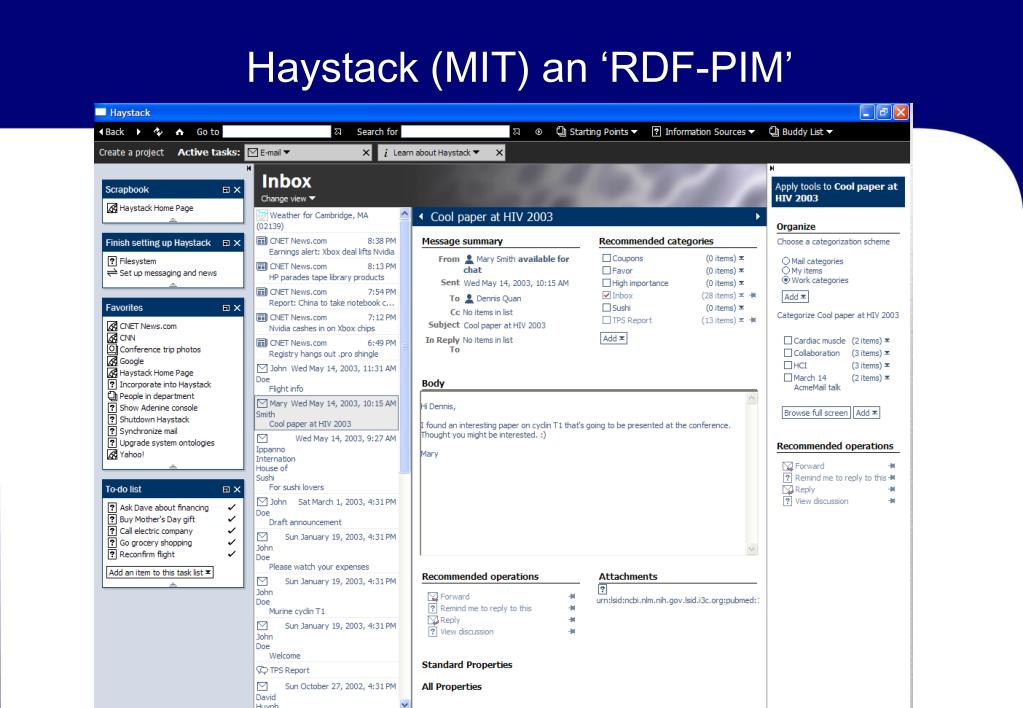Check the Collaboration category
Screen dimensions: 1023x708
pos(787,353)
